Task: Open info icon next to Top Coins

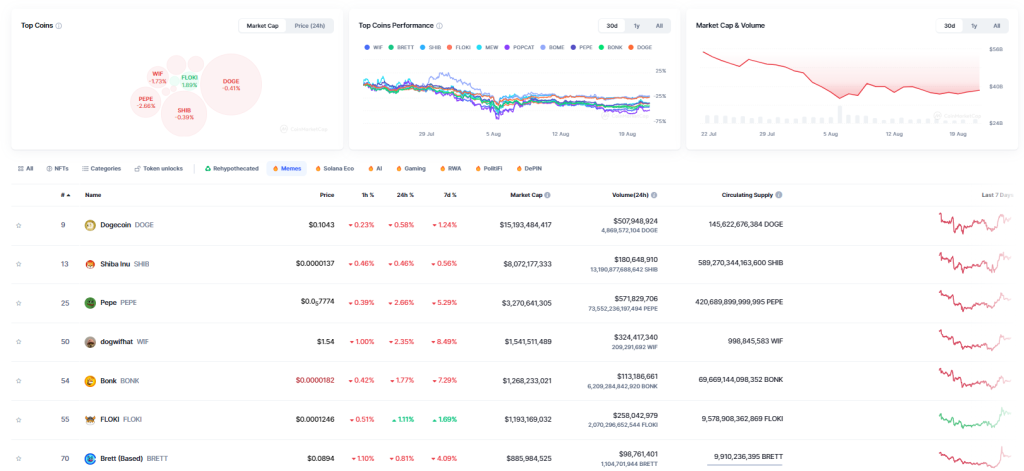Action: (59, 26)
